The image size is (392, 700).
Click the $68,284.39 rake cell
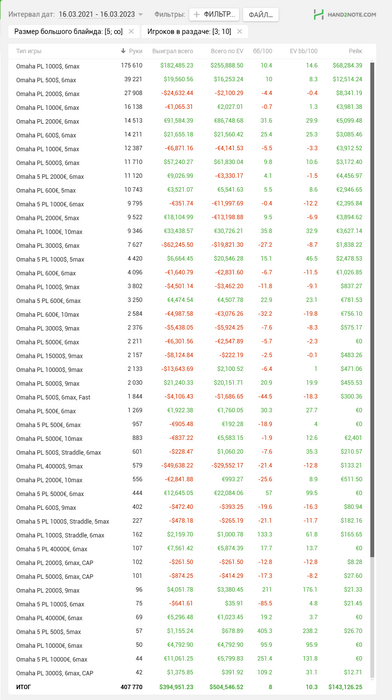click(347, 66)
